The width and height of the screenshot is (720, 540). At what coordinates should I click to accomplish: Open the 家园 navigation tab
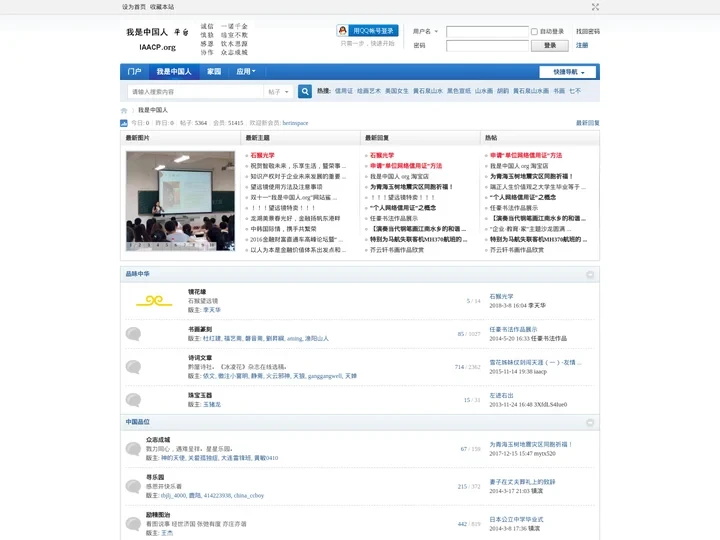214,72
